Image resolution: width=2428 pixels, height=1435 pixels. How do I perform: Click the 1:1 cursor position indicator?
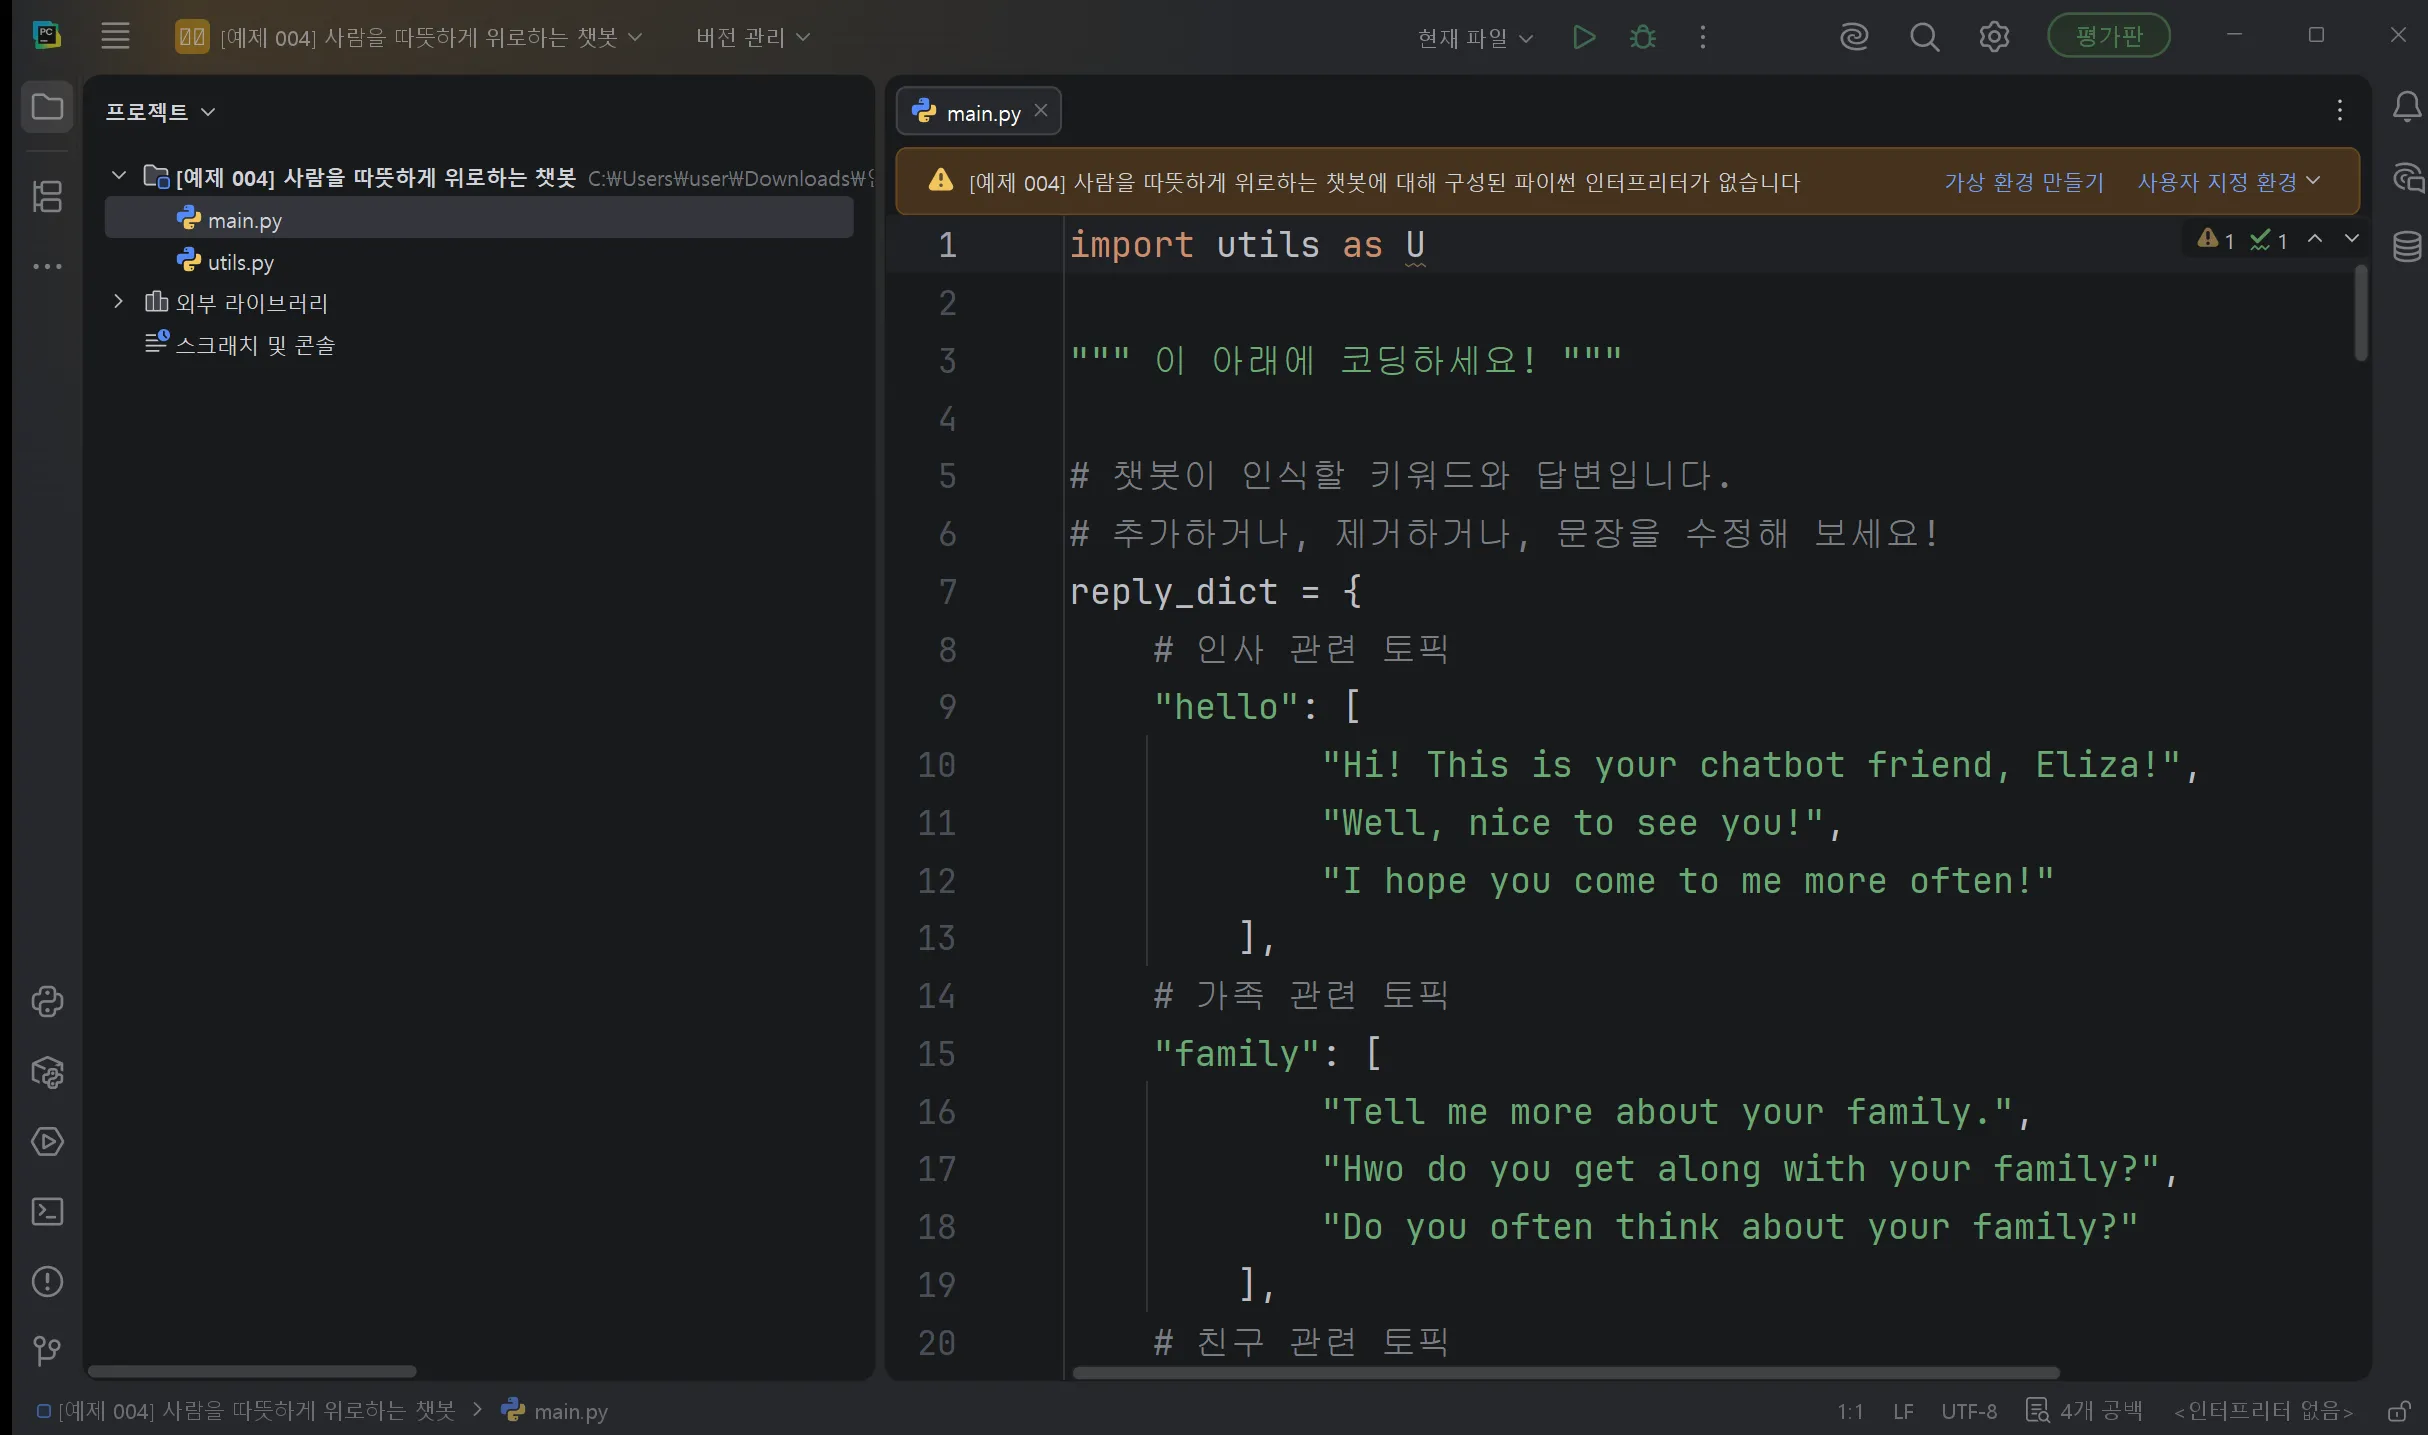[1850, 1411]
